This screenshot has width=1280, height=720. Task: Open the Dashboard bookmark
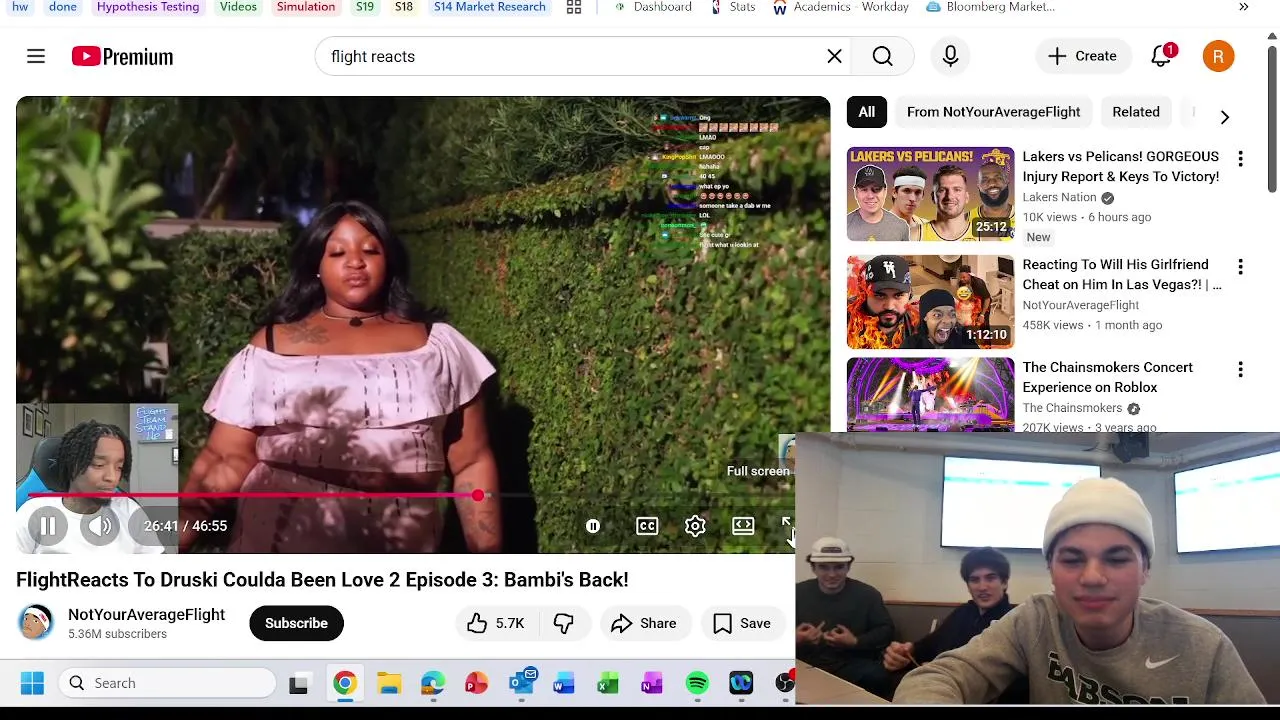(652, 7)
